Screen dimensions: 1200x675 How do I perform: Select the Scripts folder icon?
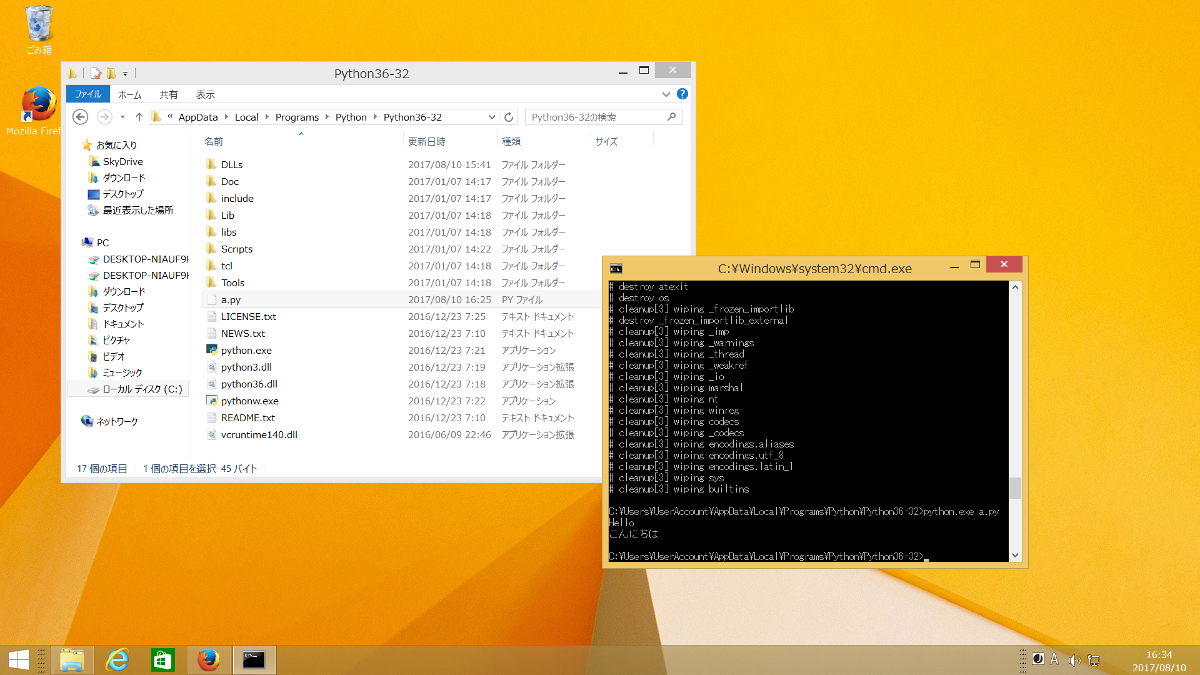point(211,249)
